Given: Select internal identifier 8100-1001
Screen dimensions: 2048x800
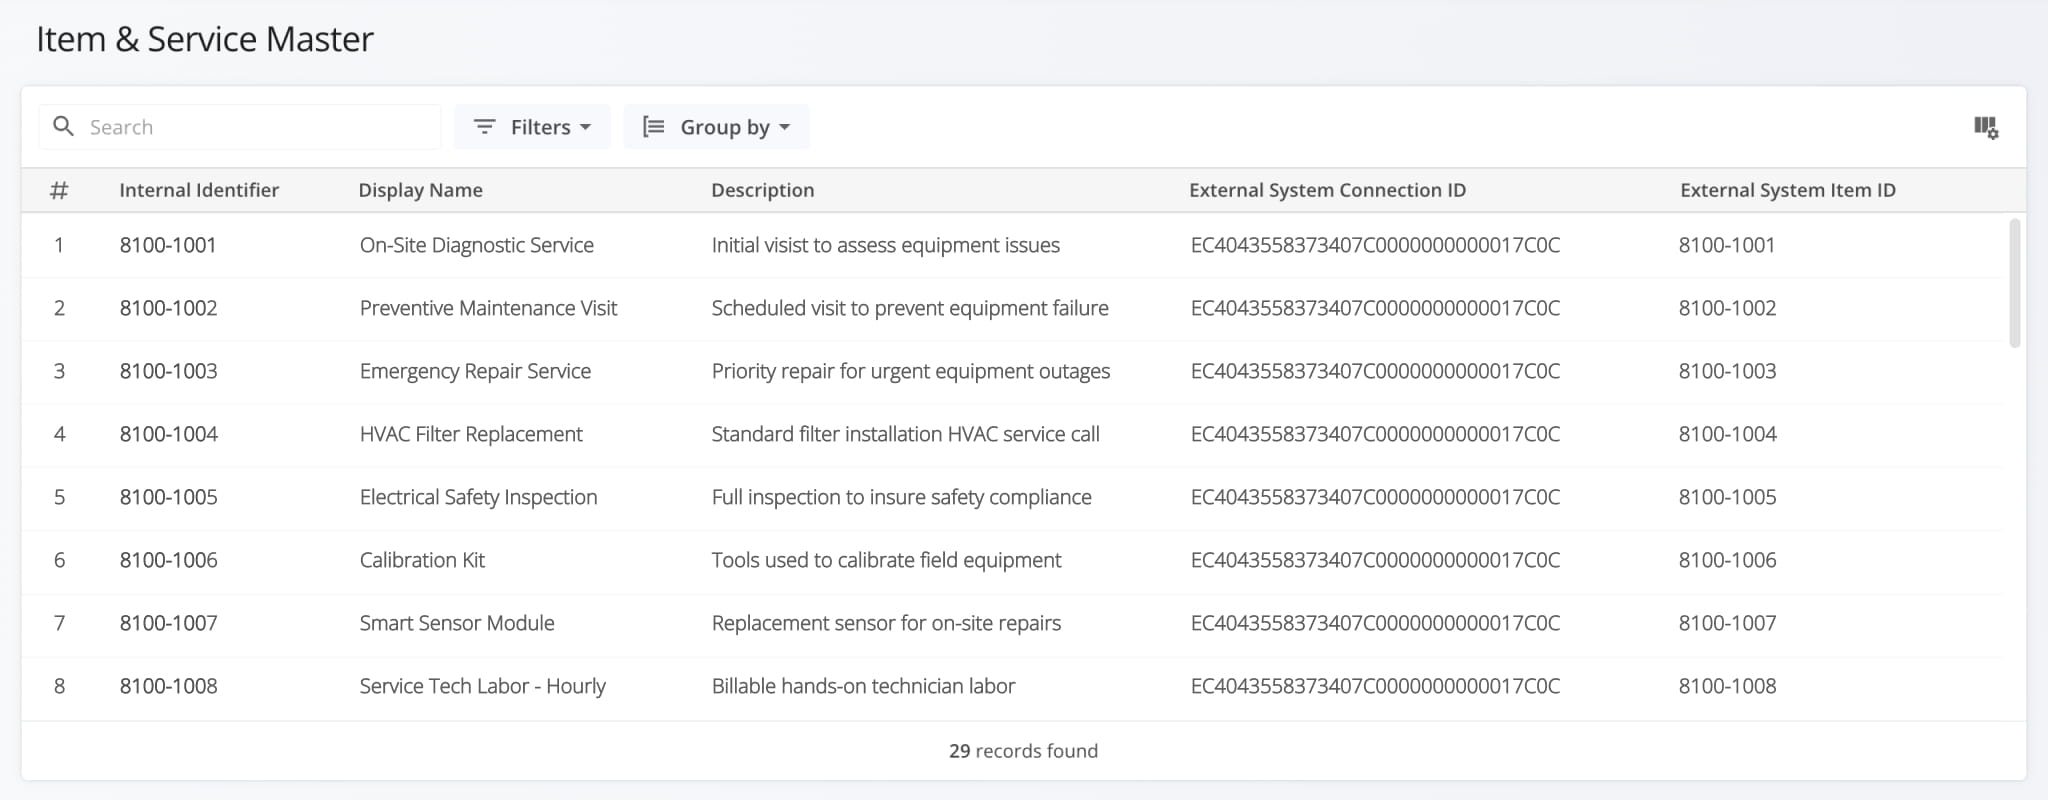Looking at the screenshot, I should tap(168, 245).
